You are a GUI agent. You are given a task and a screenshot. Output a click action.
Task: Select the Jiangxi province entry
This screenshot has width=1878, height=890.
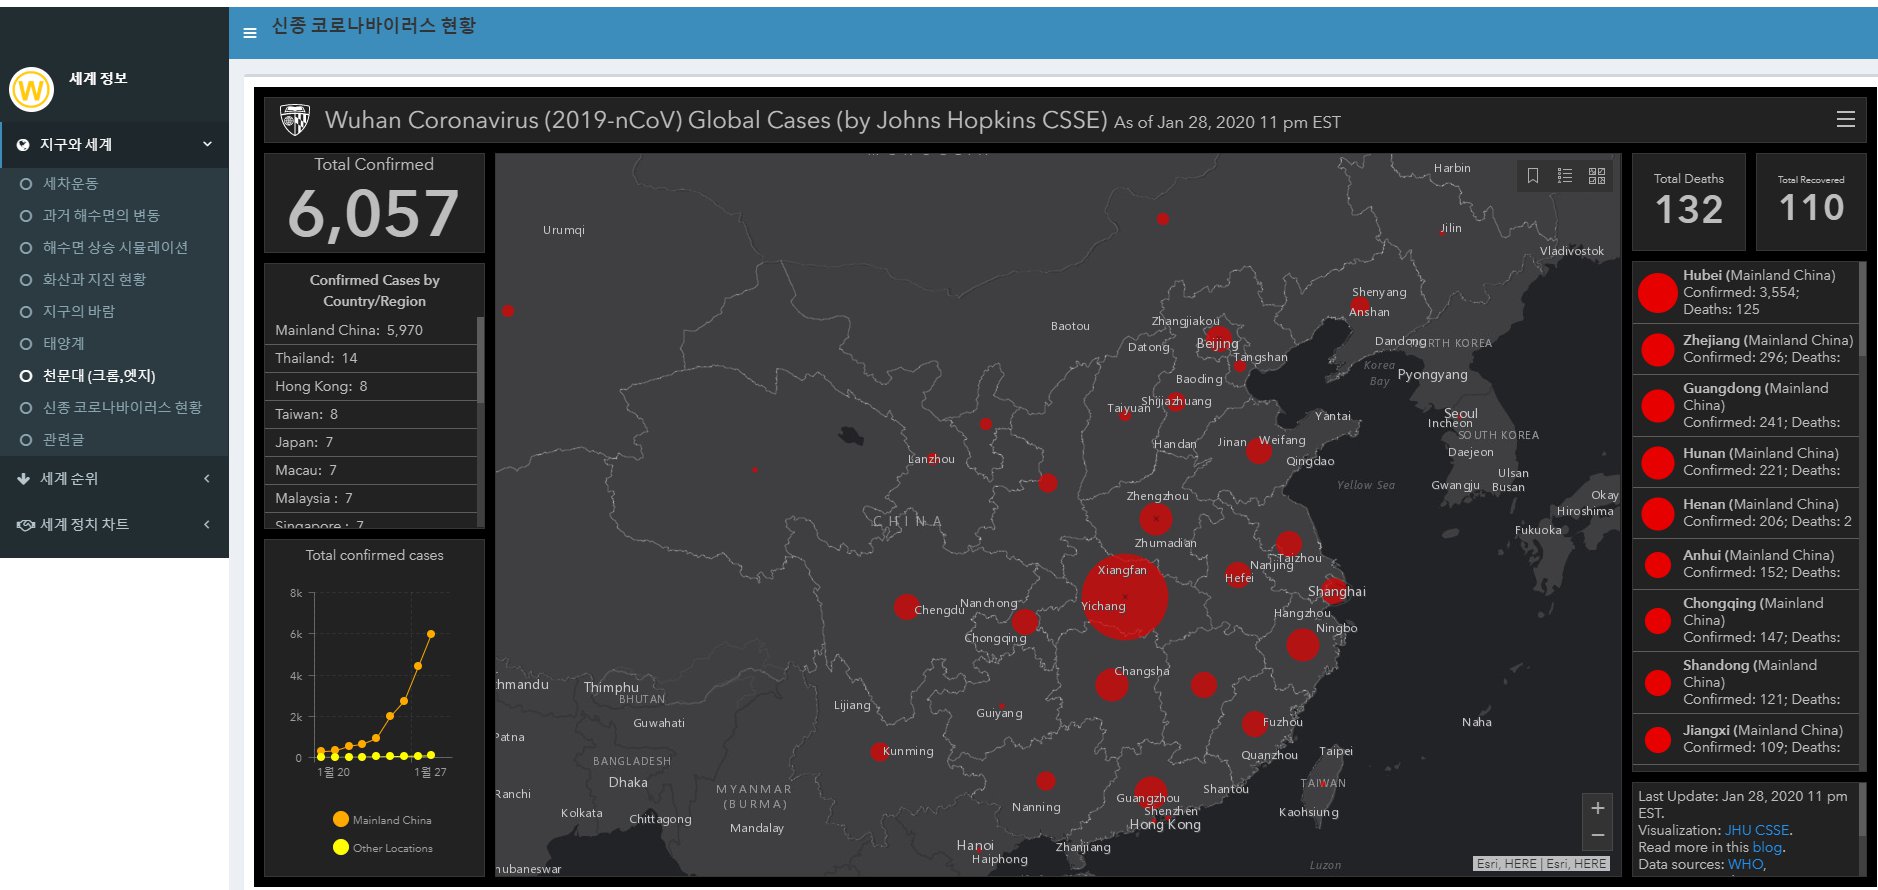coord(1746,739)
